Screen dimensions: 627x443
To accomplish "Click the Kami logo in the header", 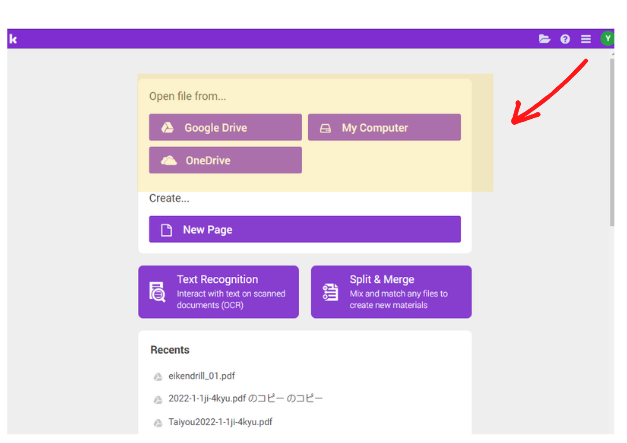I will tap(13, 39).
